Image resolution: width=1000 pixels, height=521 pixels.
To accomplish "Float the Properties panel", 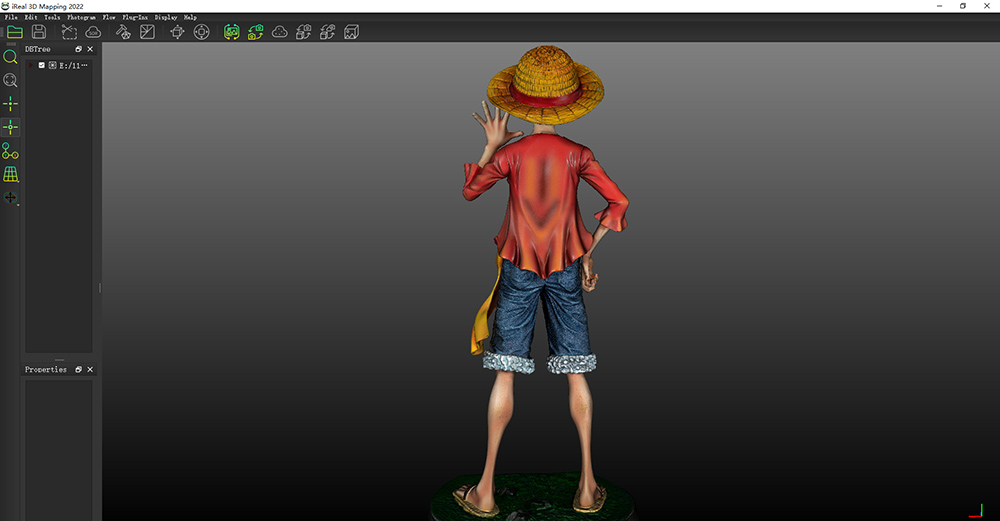I will [78, 369].
